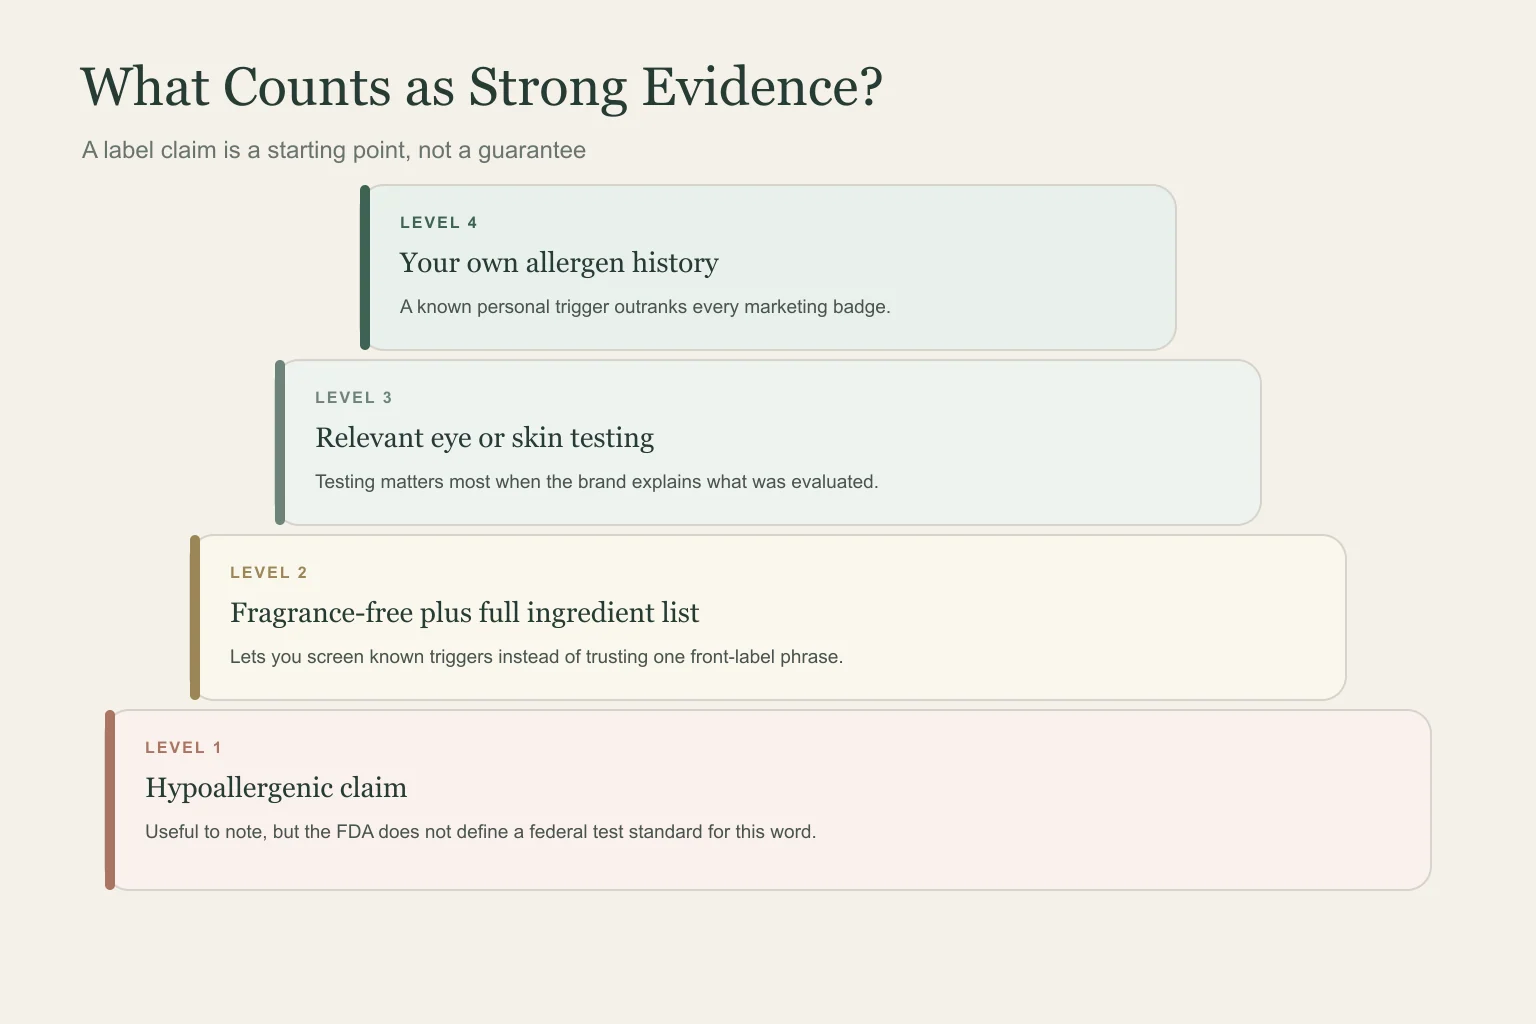Open 'Fragrance-free plus full ingredient list' heading
1536x1024 pixels.
coord(465,612)
